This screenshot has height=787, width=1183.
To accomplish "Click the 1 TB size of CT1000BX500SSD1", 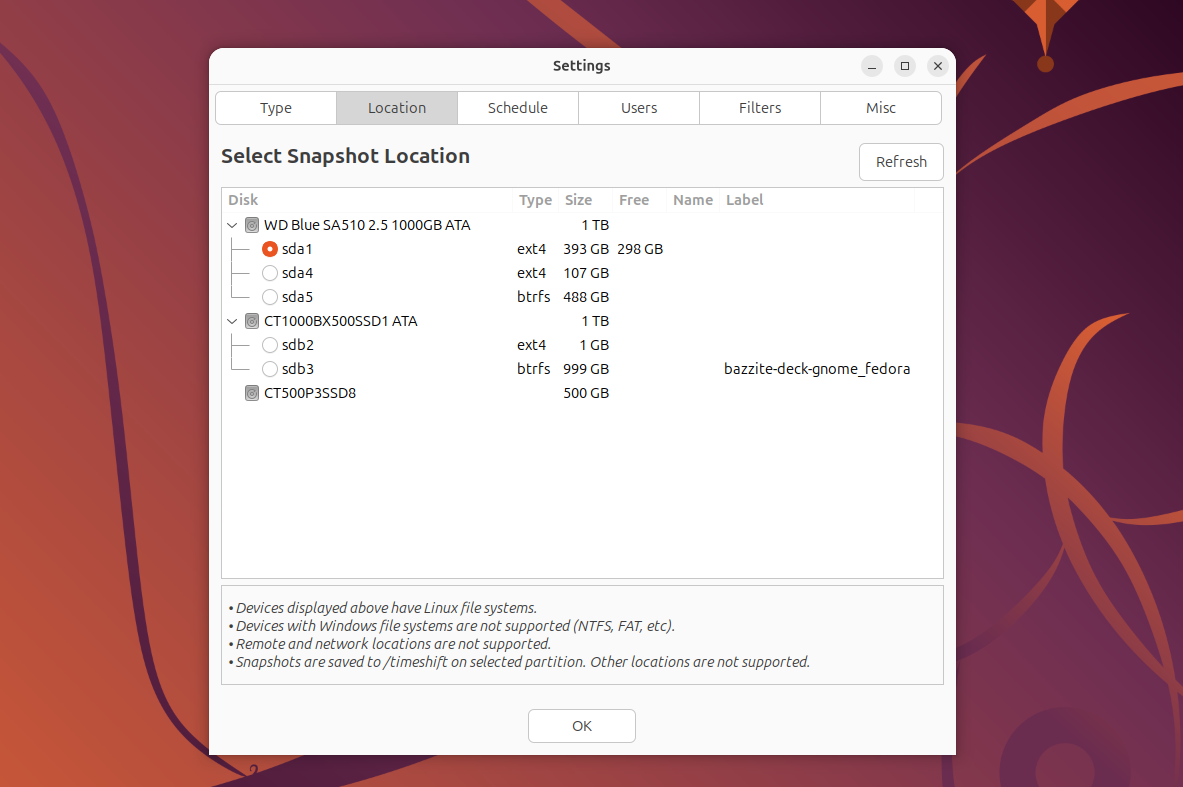I will click(x=595, y=321).
